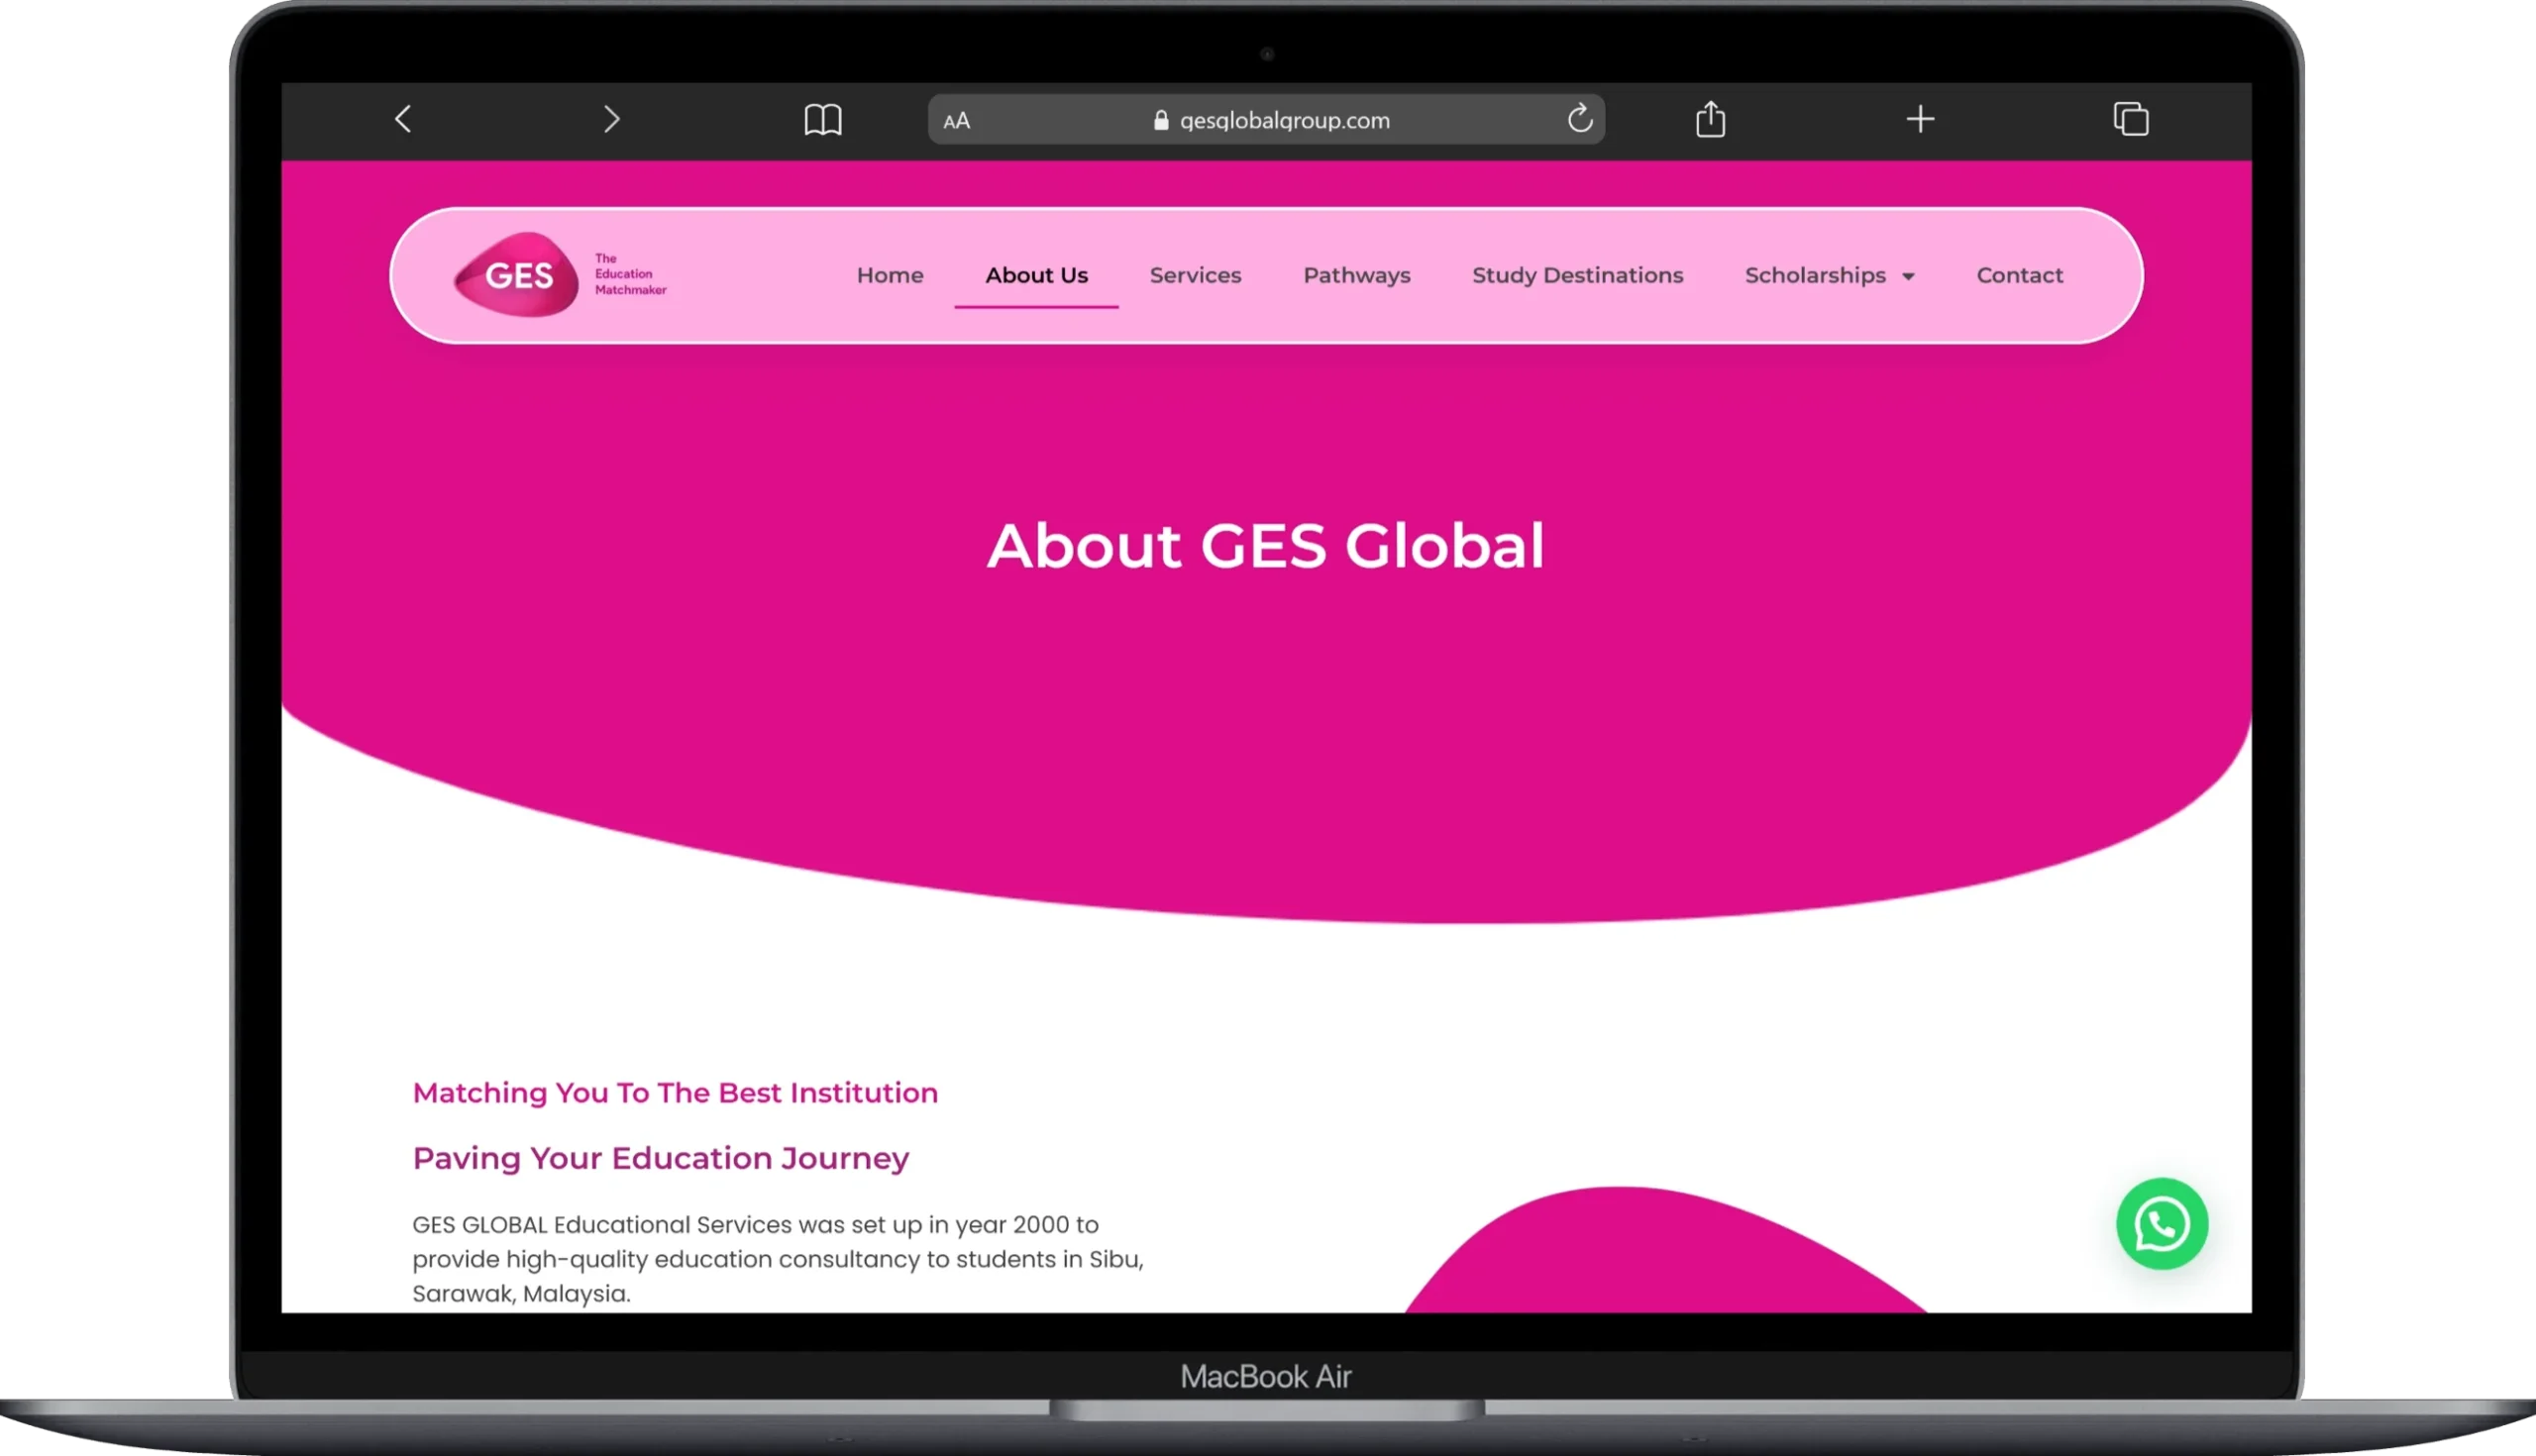The image size is (2536, 1456).
Task: Click the browser forward arrow
Action: click(611, 120)
